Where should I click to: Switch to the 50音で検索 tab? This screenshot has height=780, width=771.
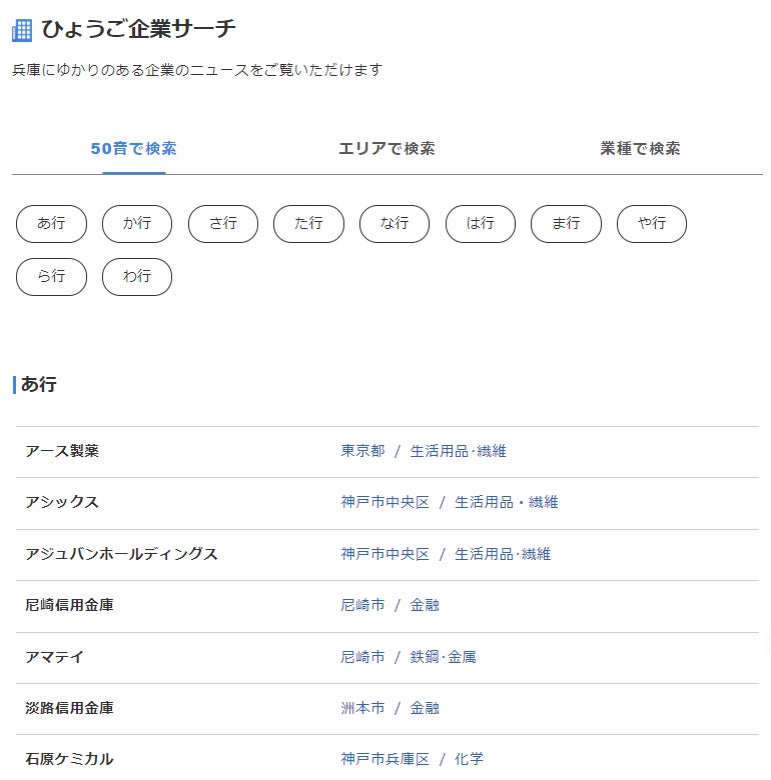pyautogui.click(x=133, y=148)
